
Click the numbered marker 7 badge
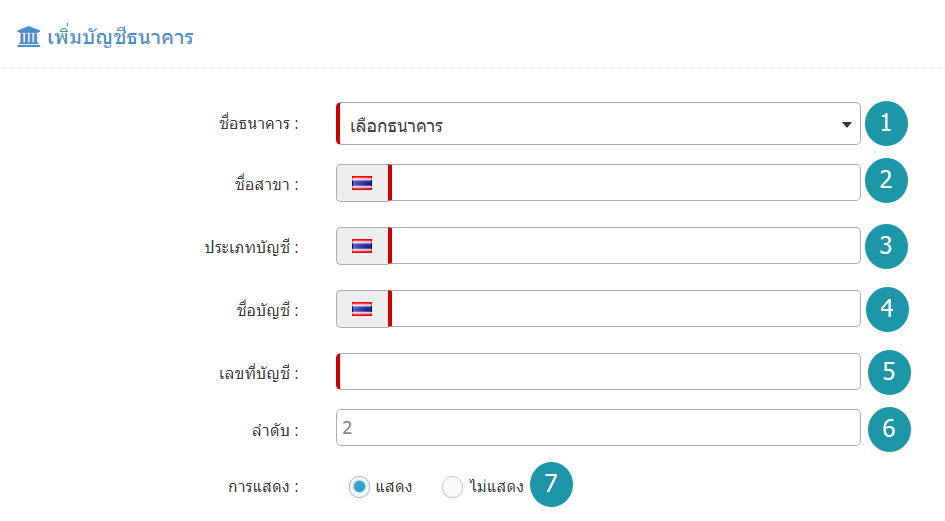[x=551, y=484]
